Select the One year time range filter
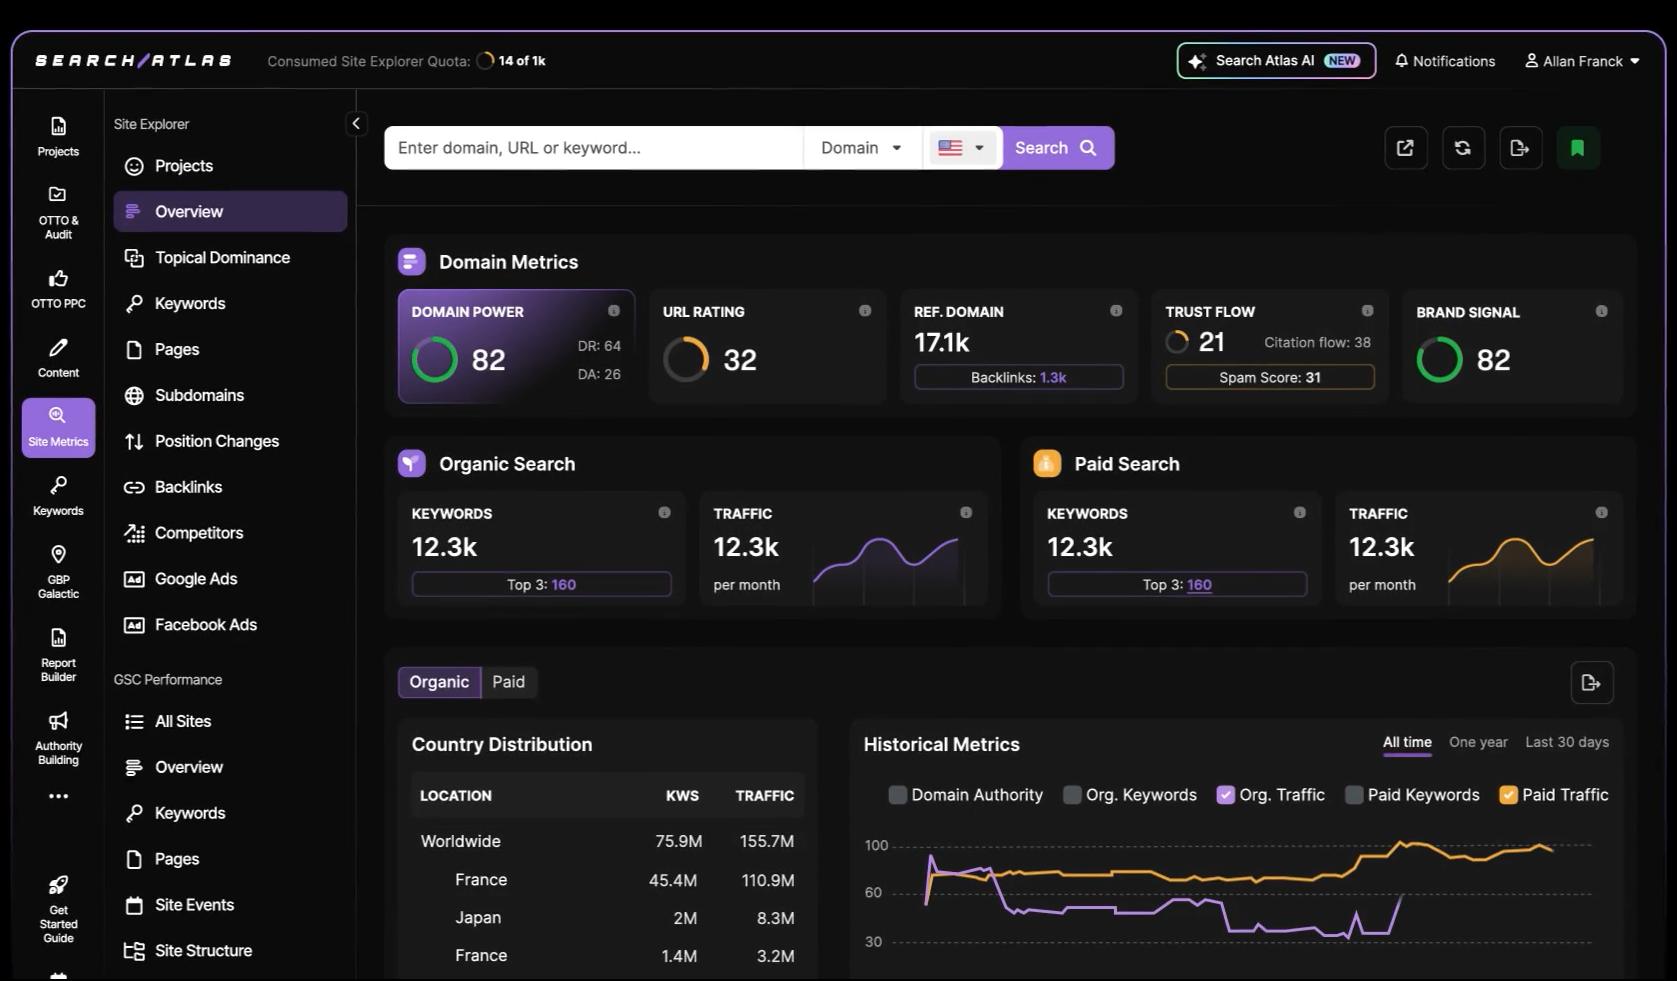The height and width of the screenshot is (981, 1677). [x=1478, y=742]
